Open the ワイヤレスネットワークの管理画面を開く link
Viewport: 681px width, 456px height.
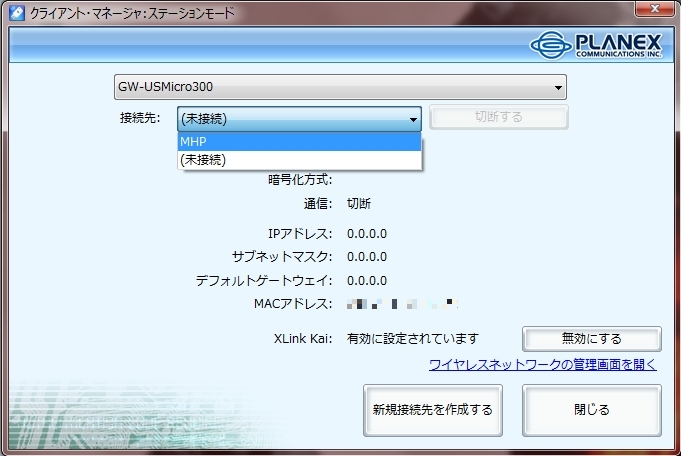coord(543,364)
